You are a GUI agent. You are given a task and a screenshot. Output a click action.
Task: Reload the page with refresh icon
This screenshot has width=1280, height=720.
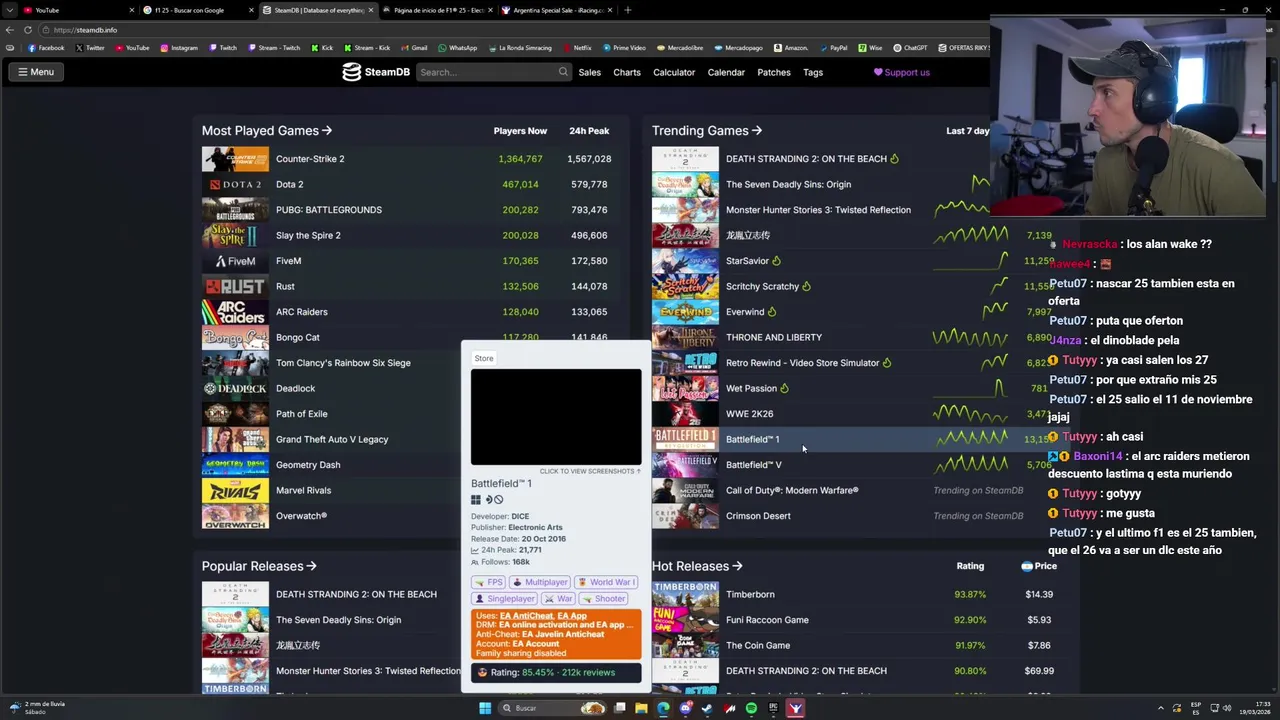28,30
